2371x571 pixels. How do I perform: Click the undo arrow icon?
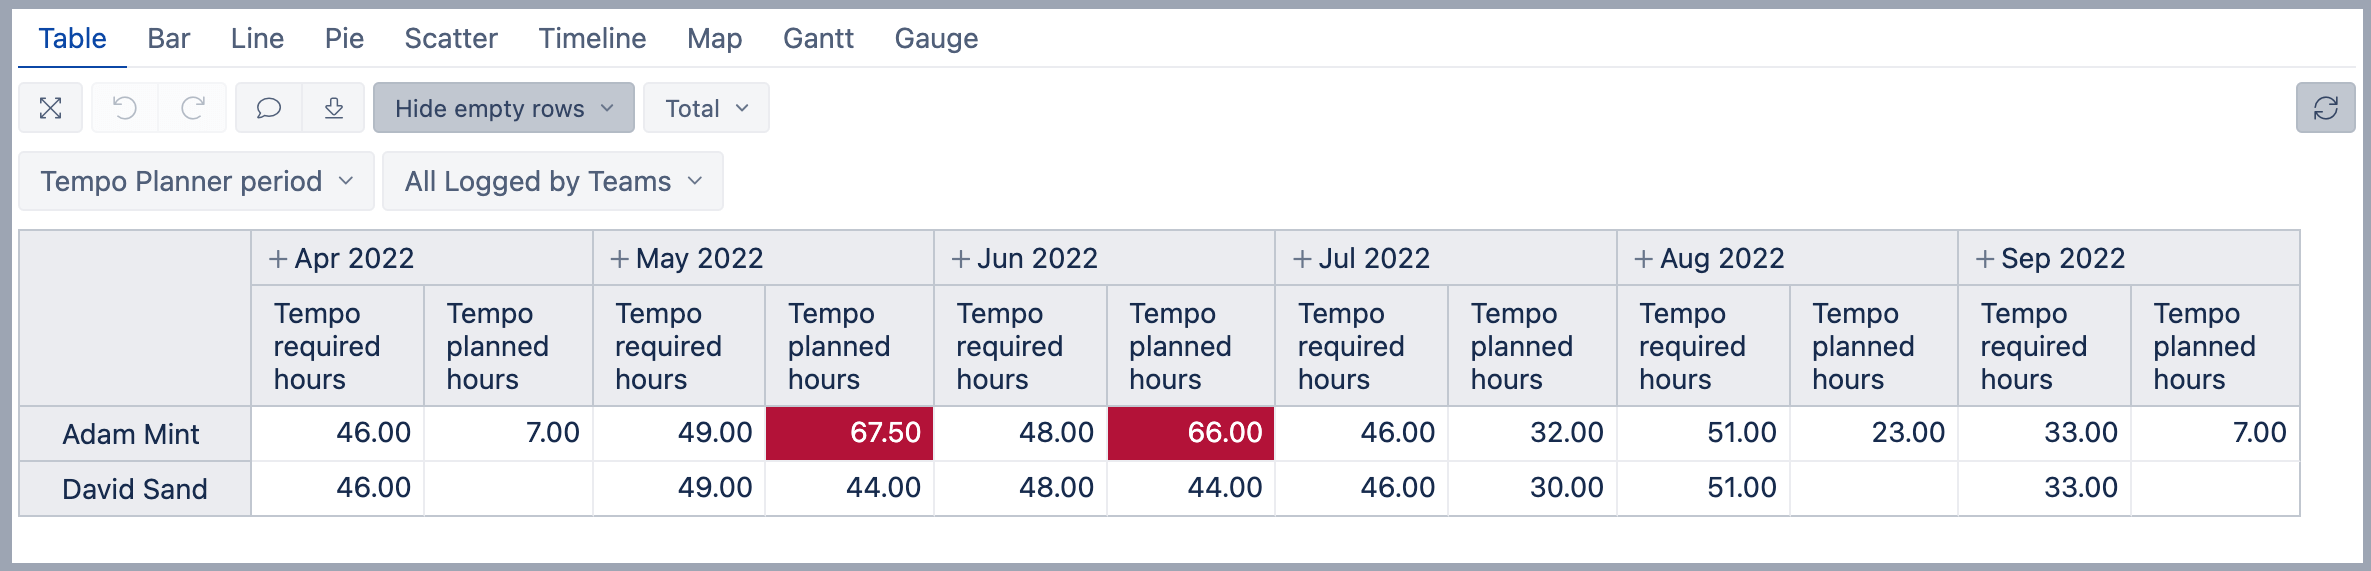point(125,108)
